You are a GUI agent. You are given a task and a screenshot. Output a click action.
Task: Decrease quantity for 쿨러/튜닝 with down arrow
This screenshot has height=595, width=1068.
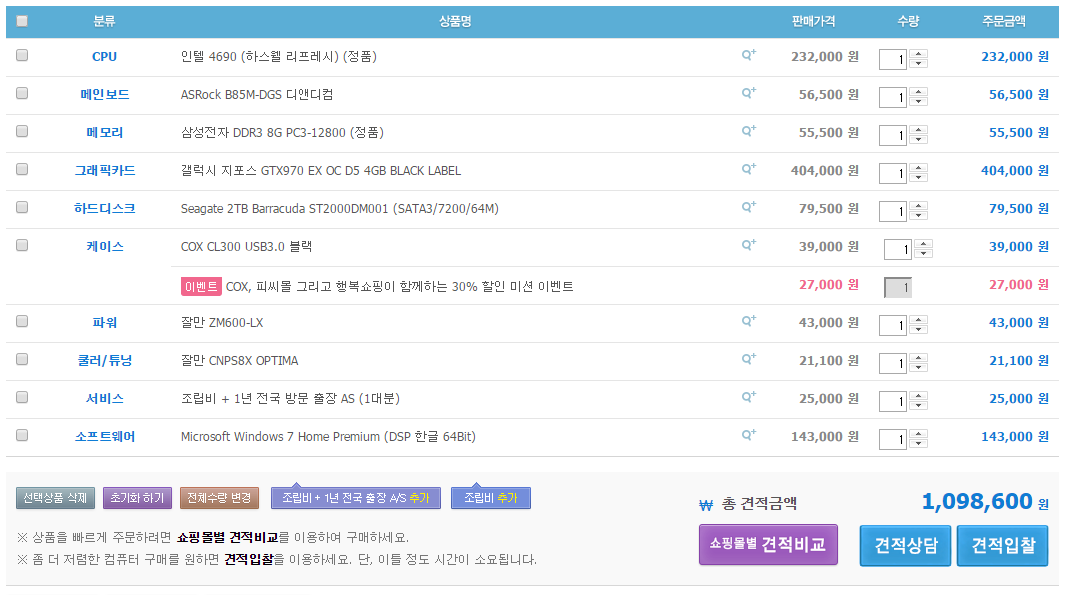(919, 368)
